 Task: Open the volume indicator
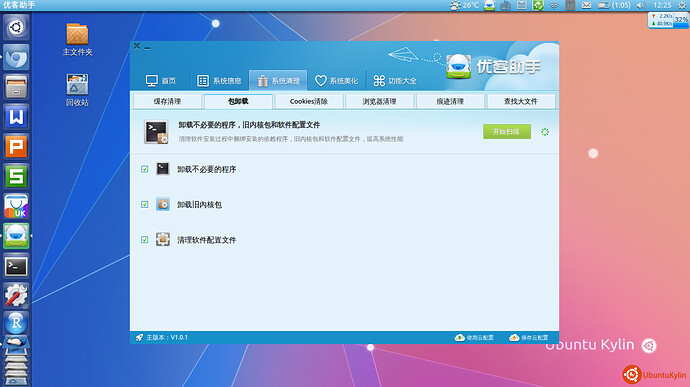coord(641,5)
